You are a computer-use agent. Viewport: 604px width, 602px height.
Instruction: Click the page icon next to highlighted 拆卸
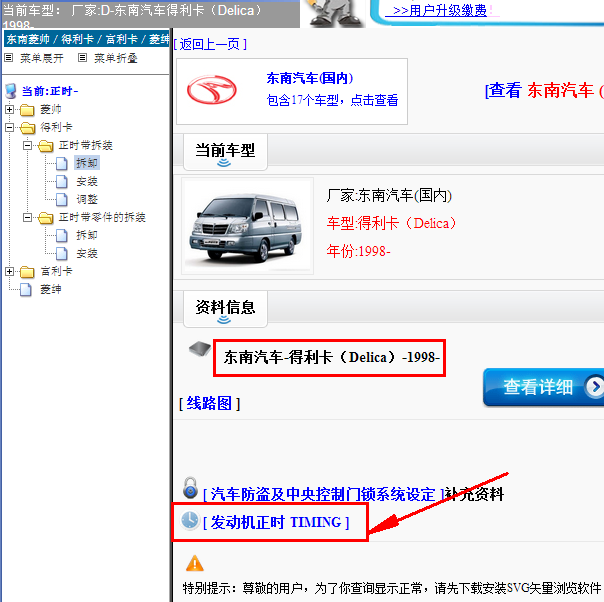[62, 163]
